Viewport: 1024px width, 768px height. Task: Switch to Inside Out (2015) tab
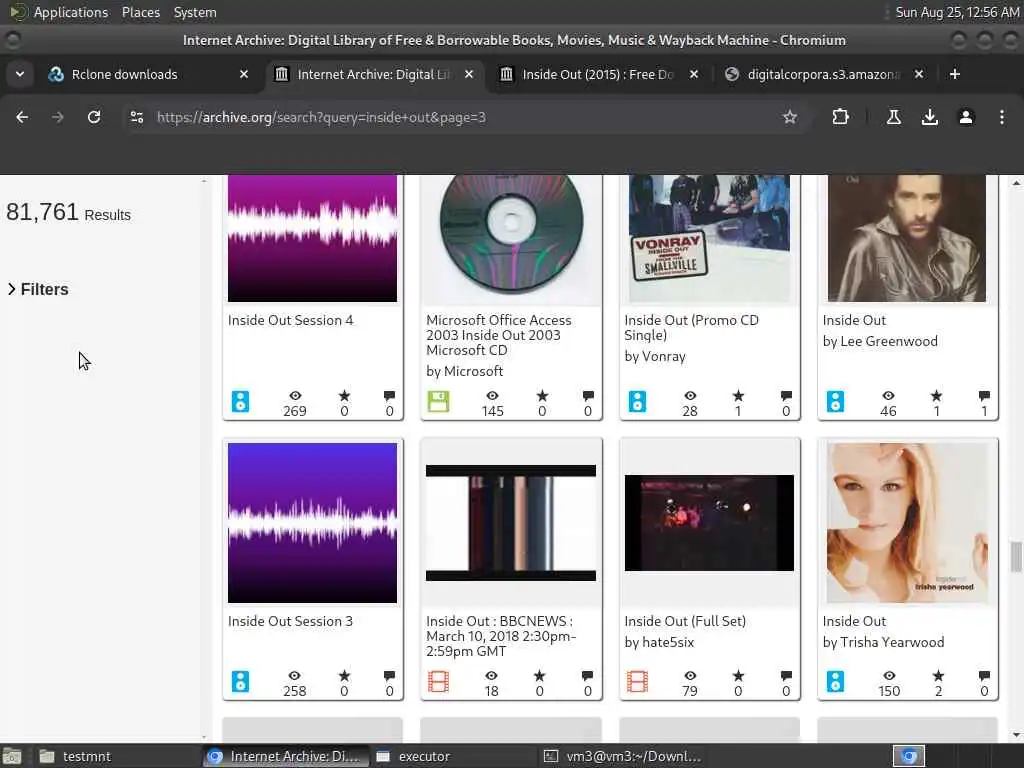coord(598,74)
